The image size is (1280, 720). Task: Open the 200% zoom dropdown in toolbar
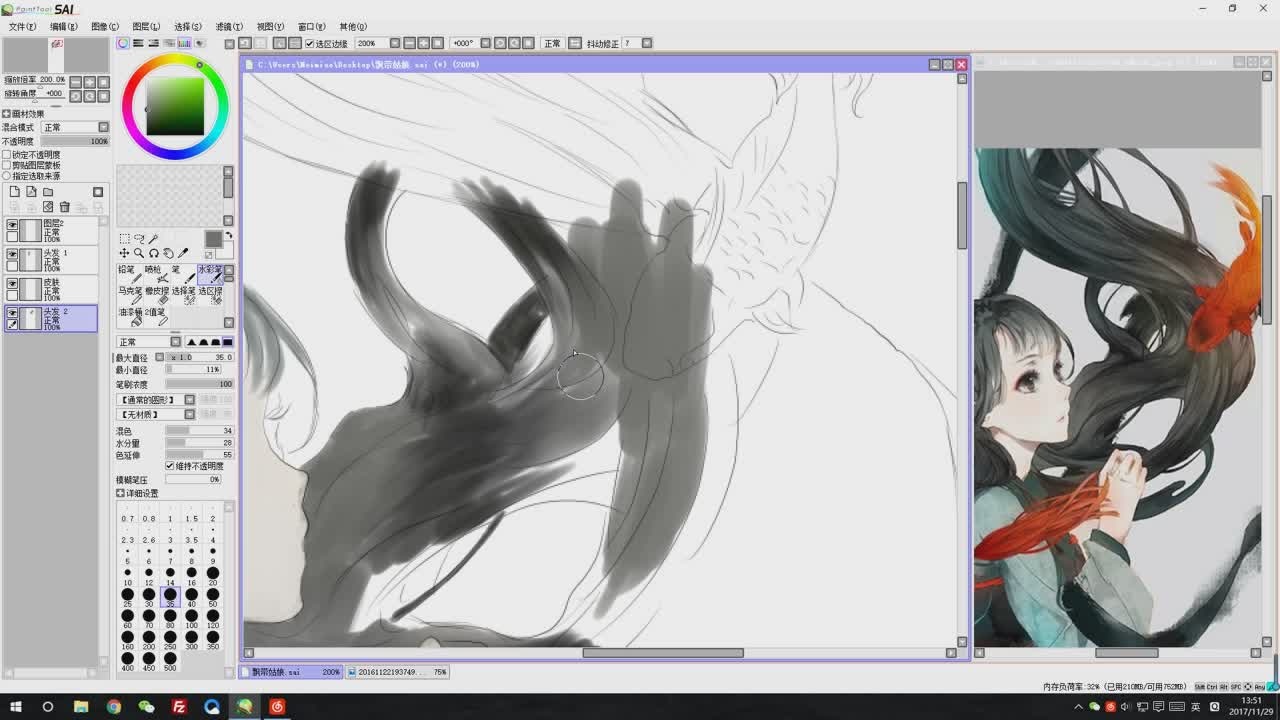pos(395,43)
